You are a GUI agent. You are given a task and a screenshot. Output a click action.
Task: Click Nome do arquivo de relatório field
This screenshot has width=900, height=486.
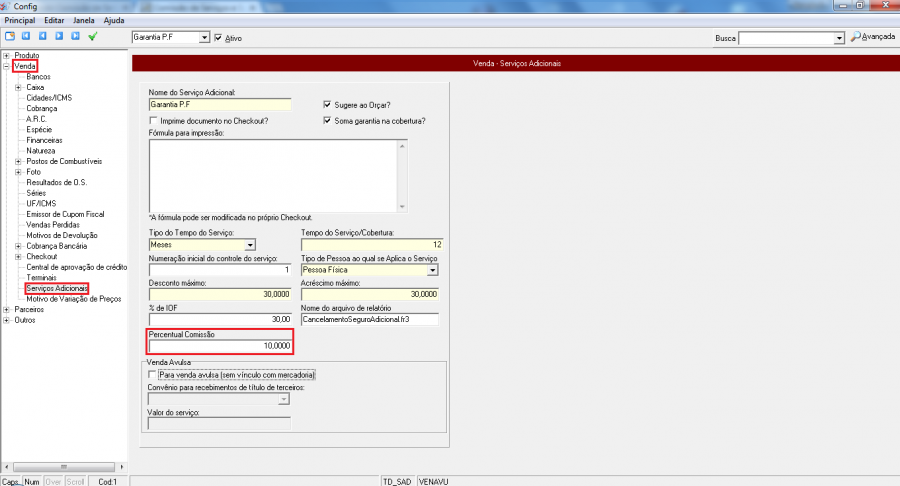click(370, 319)
